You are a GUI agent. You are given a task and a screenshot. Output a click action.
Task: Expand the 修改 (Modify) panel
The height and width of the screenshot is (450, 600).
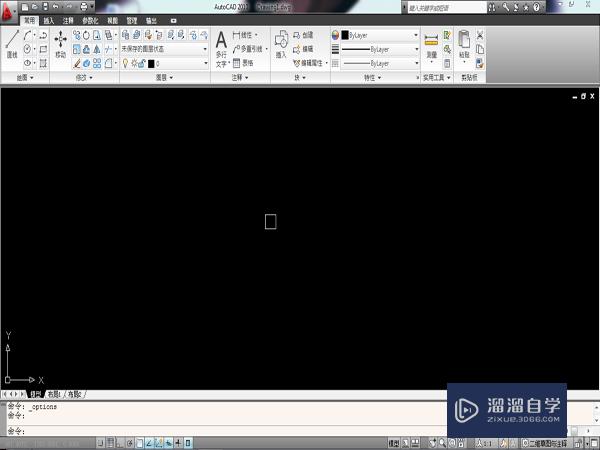pyautogui.click(x=84, y=78)
